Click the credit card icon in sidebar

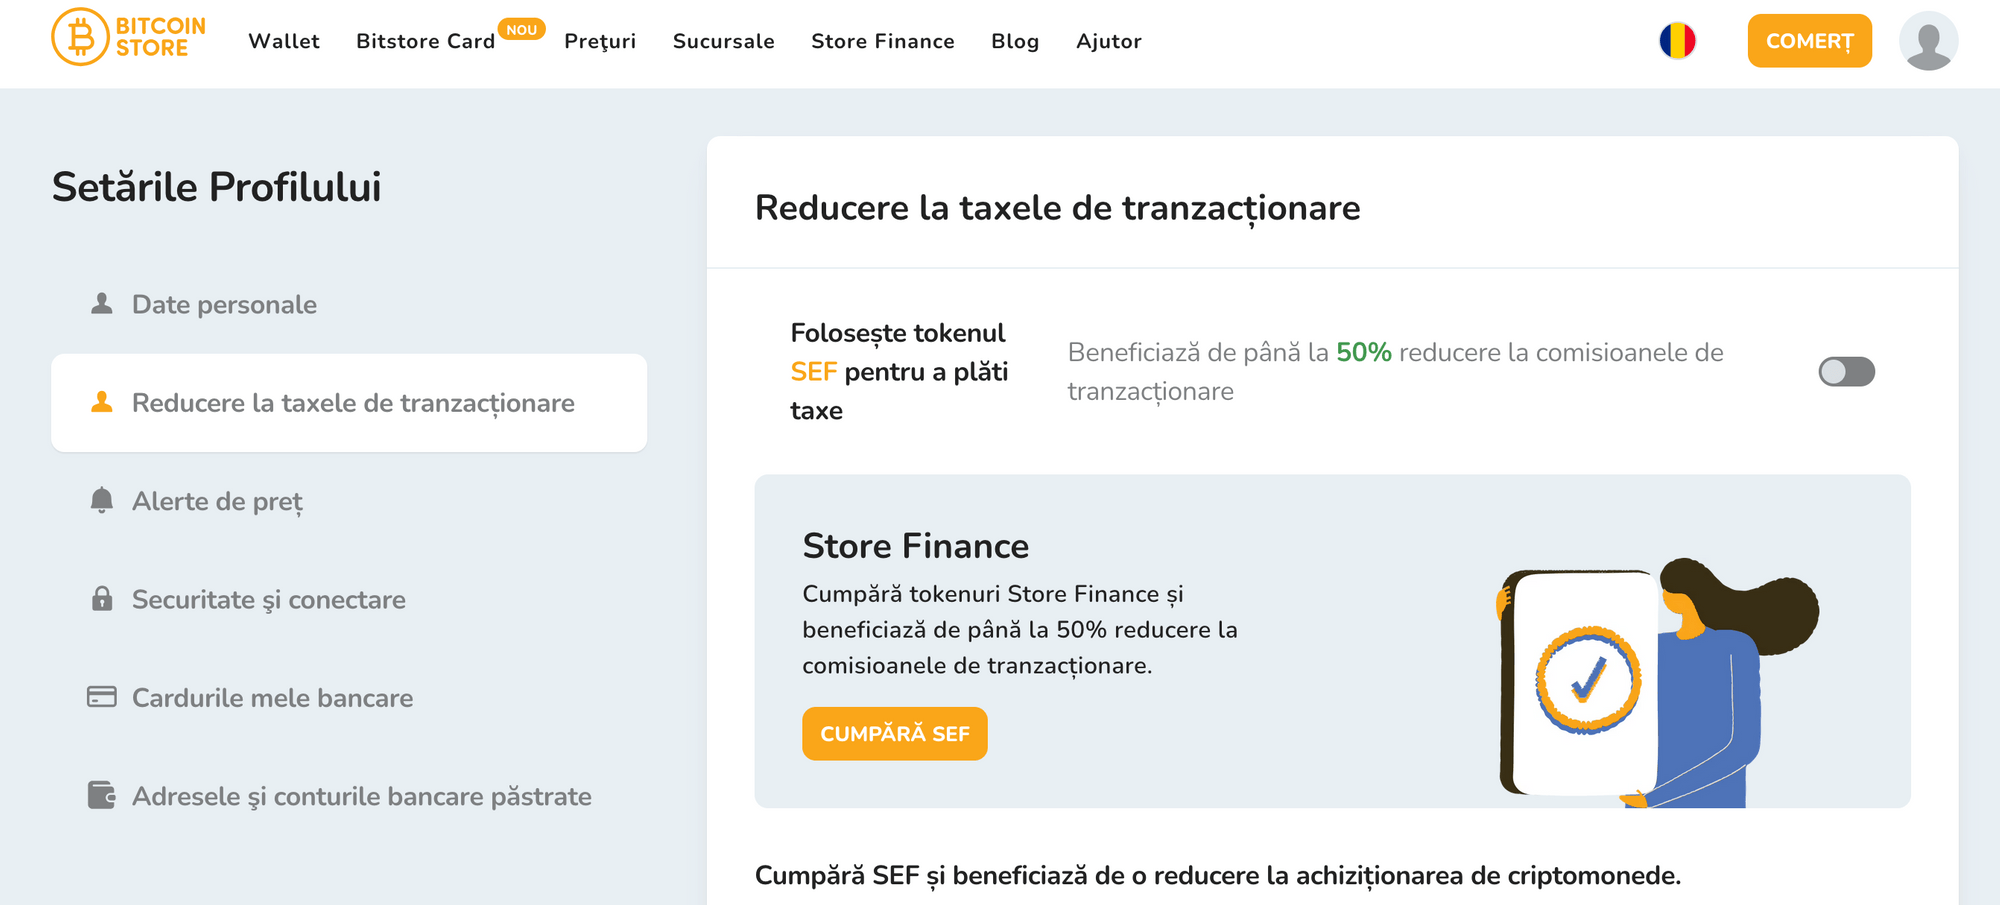pos(101,697)
